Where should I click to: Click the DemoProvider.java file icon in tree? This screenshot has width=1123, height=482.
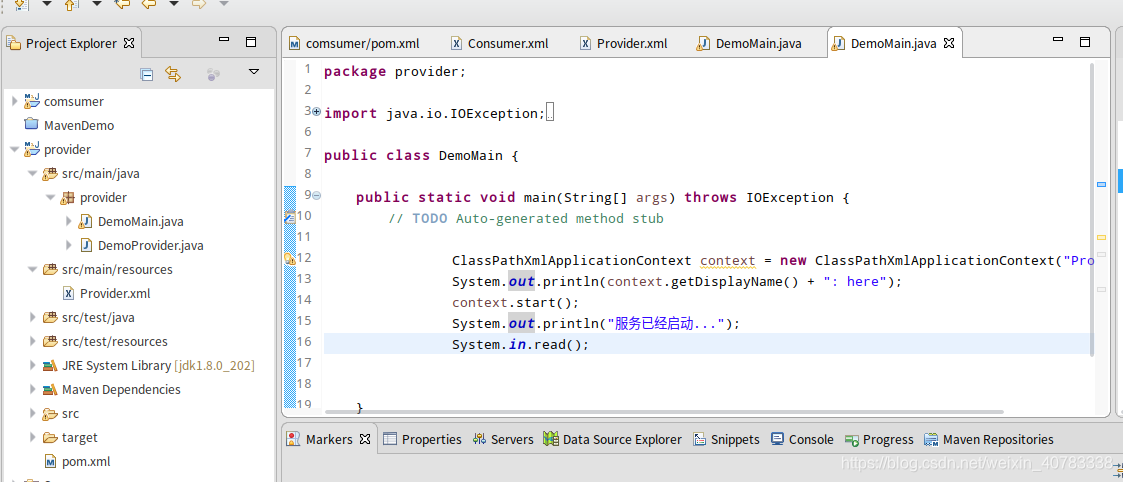click(86, 246)
